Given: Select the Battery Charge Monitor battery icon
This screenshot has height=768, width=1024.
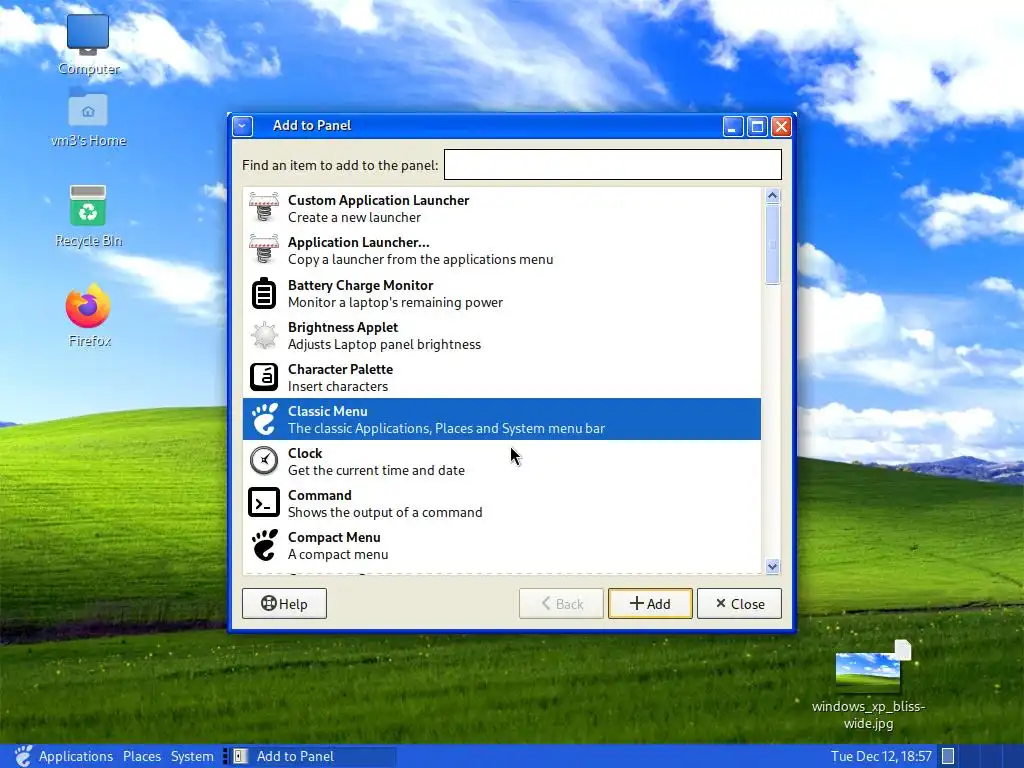Looking at the screenshot, I should [264, 293].
